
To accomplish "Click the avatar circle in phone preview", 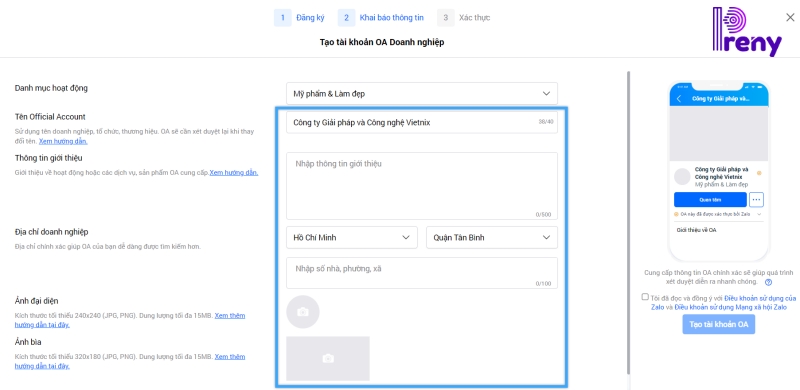I will click(x=682, y=176).
